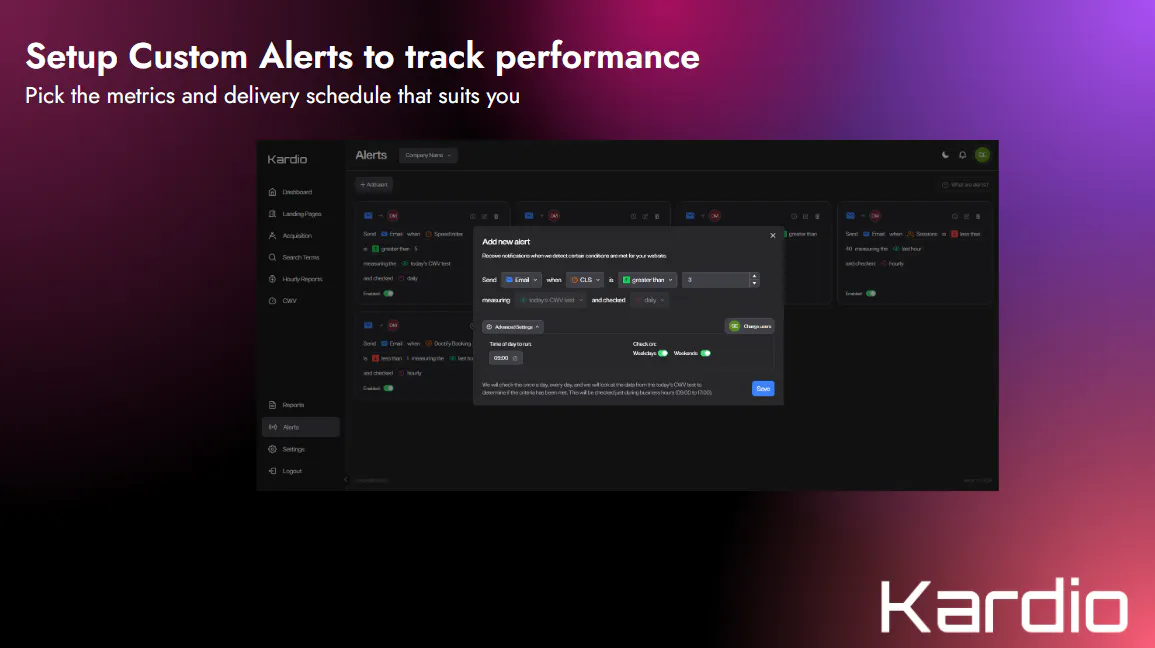Click the Kardio logo in the app sidebar
The image size is (1155, 648).
(287, 159)
